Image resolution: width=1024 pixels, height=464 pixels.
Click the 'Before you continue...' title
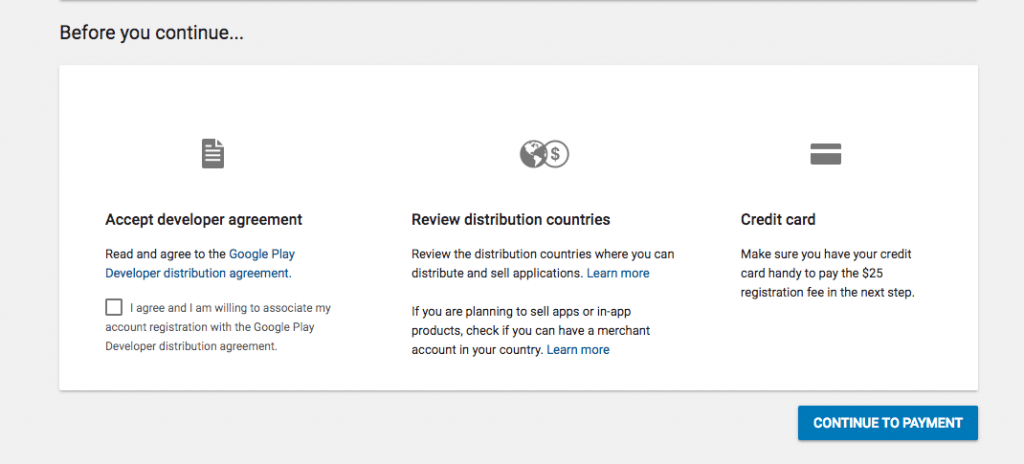click(152, 33)
